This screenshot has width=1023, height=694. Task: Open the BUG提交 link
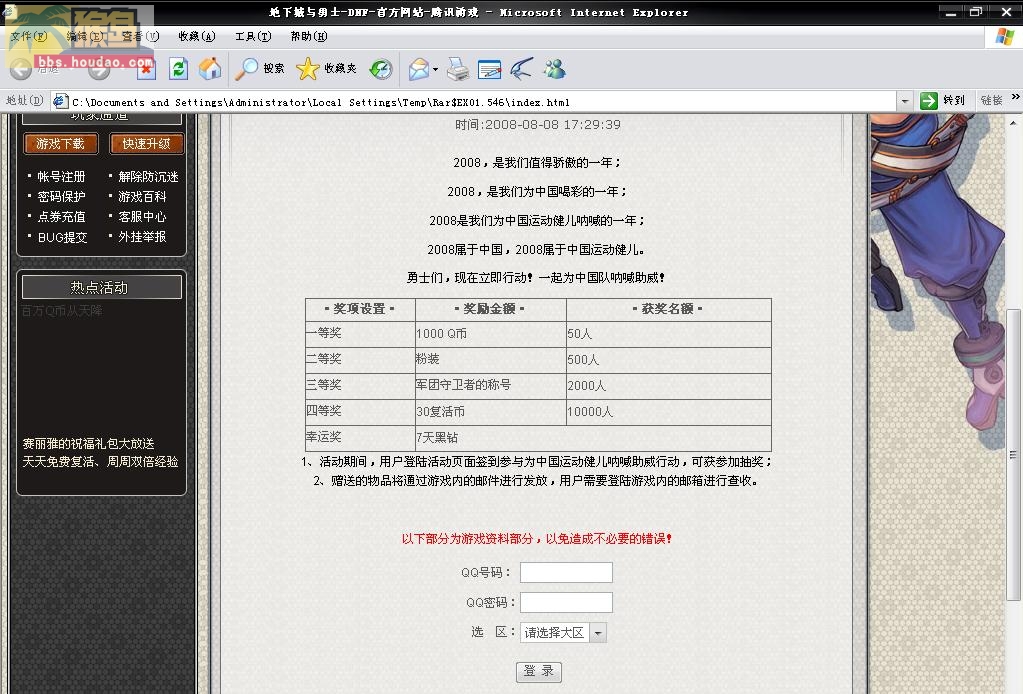(x=63, y=237)
